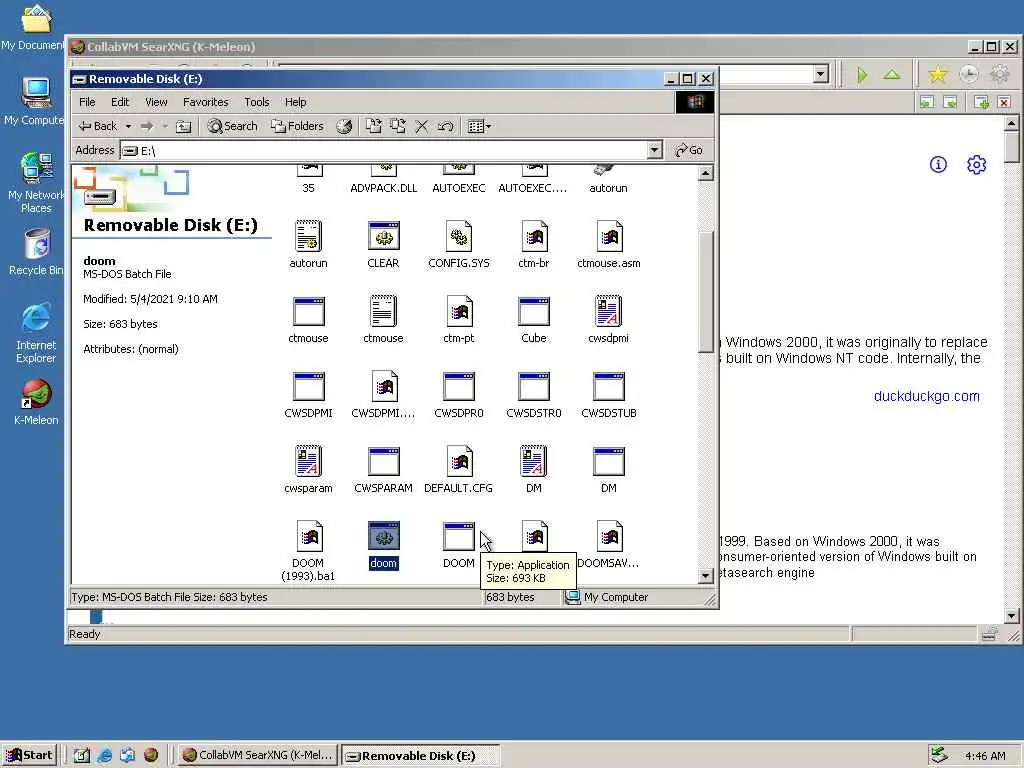Select the Cube application icon
1024x768 pixels.
tap(534, 320)
